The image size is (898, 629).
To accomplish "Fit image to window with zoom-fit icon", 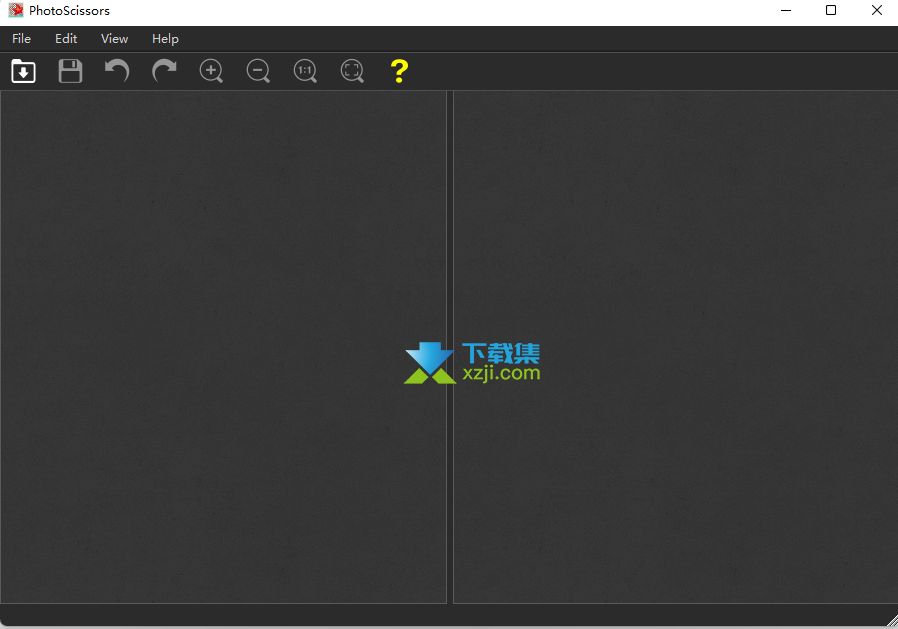I will (352, 71).
